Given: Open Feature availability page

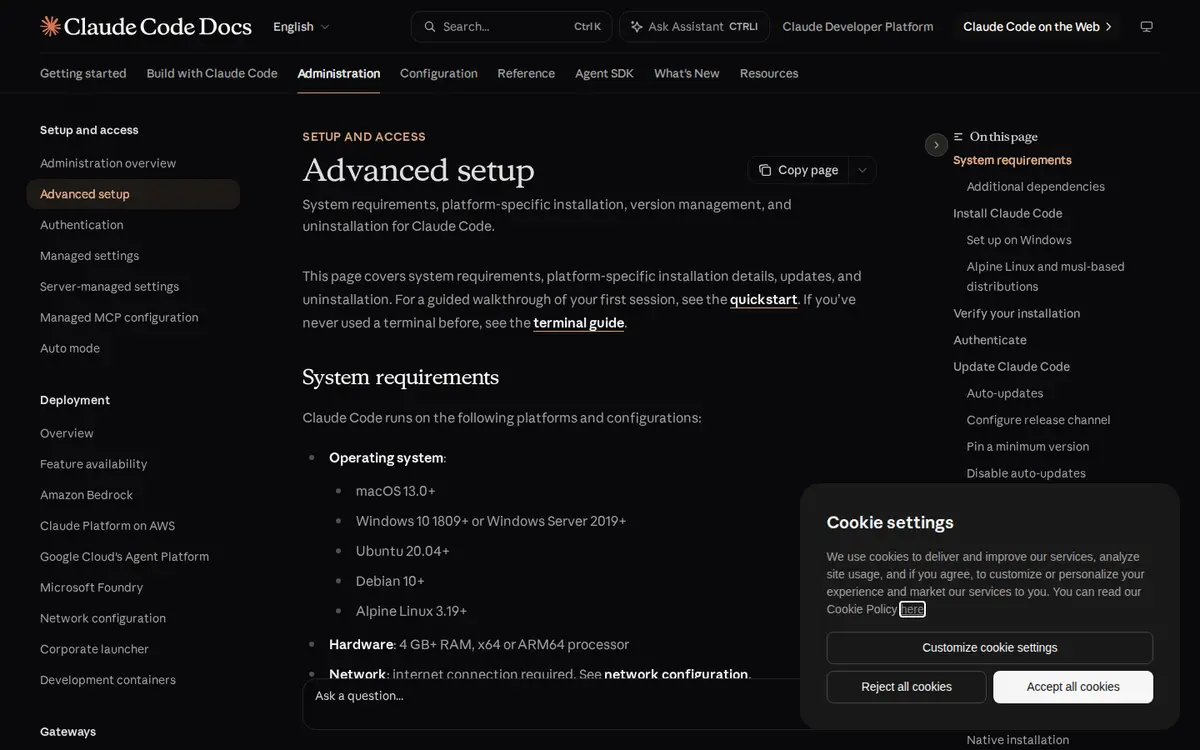Looking at the screenshot, I should click(x=94, y=465).
